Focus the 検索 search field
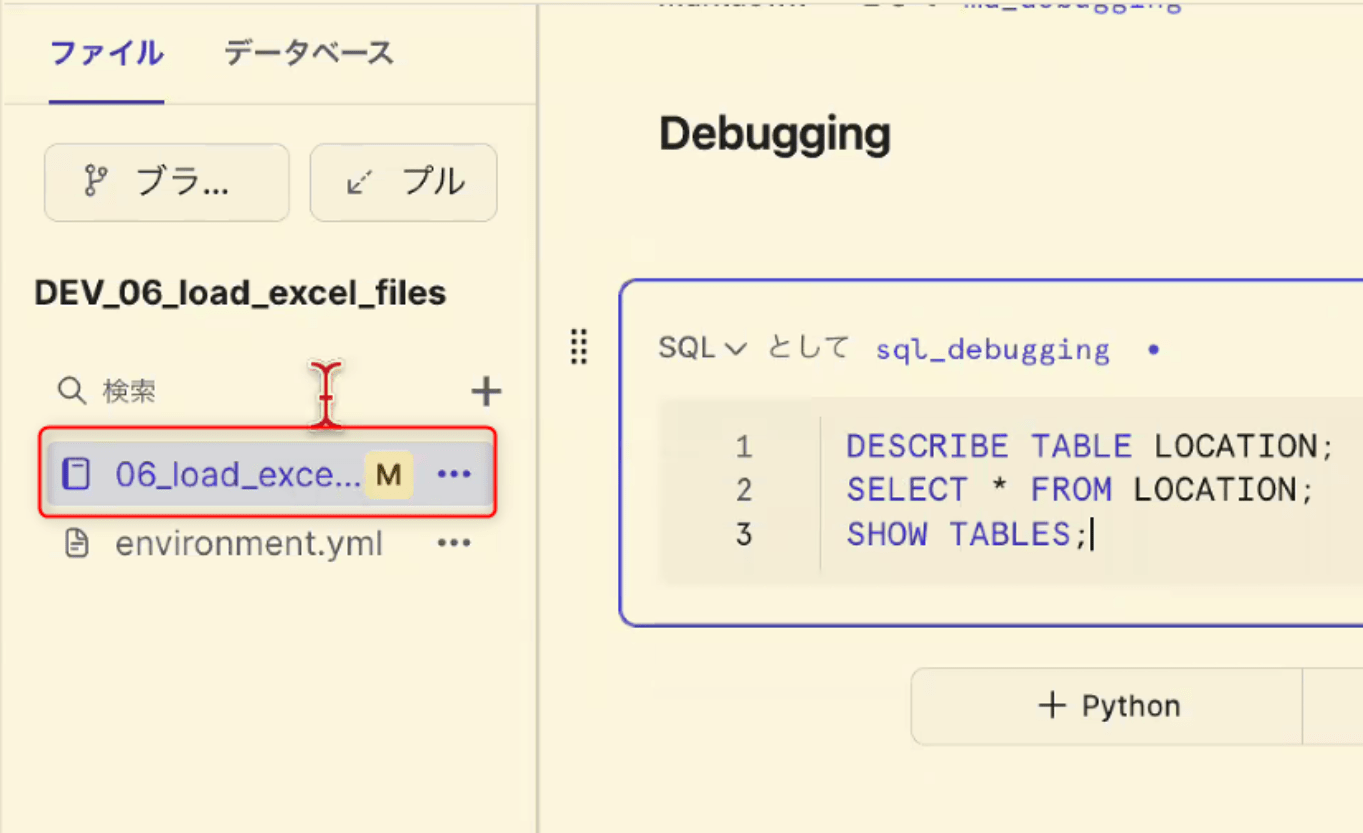Image resolution: width=1363 pixels, height=833 pixels. 260,391
